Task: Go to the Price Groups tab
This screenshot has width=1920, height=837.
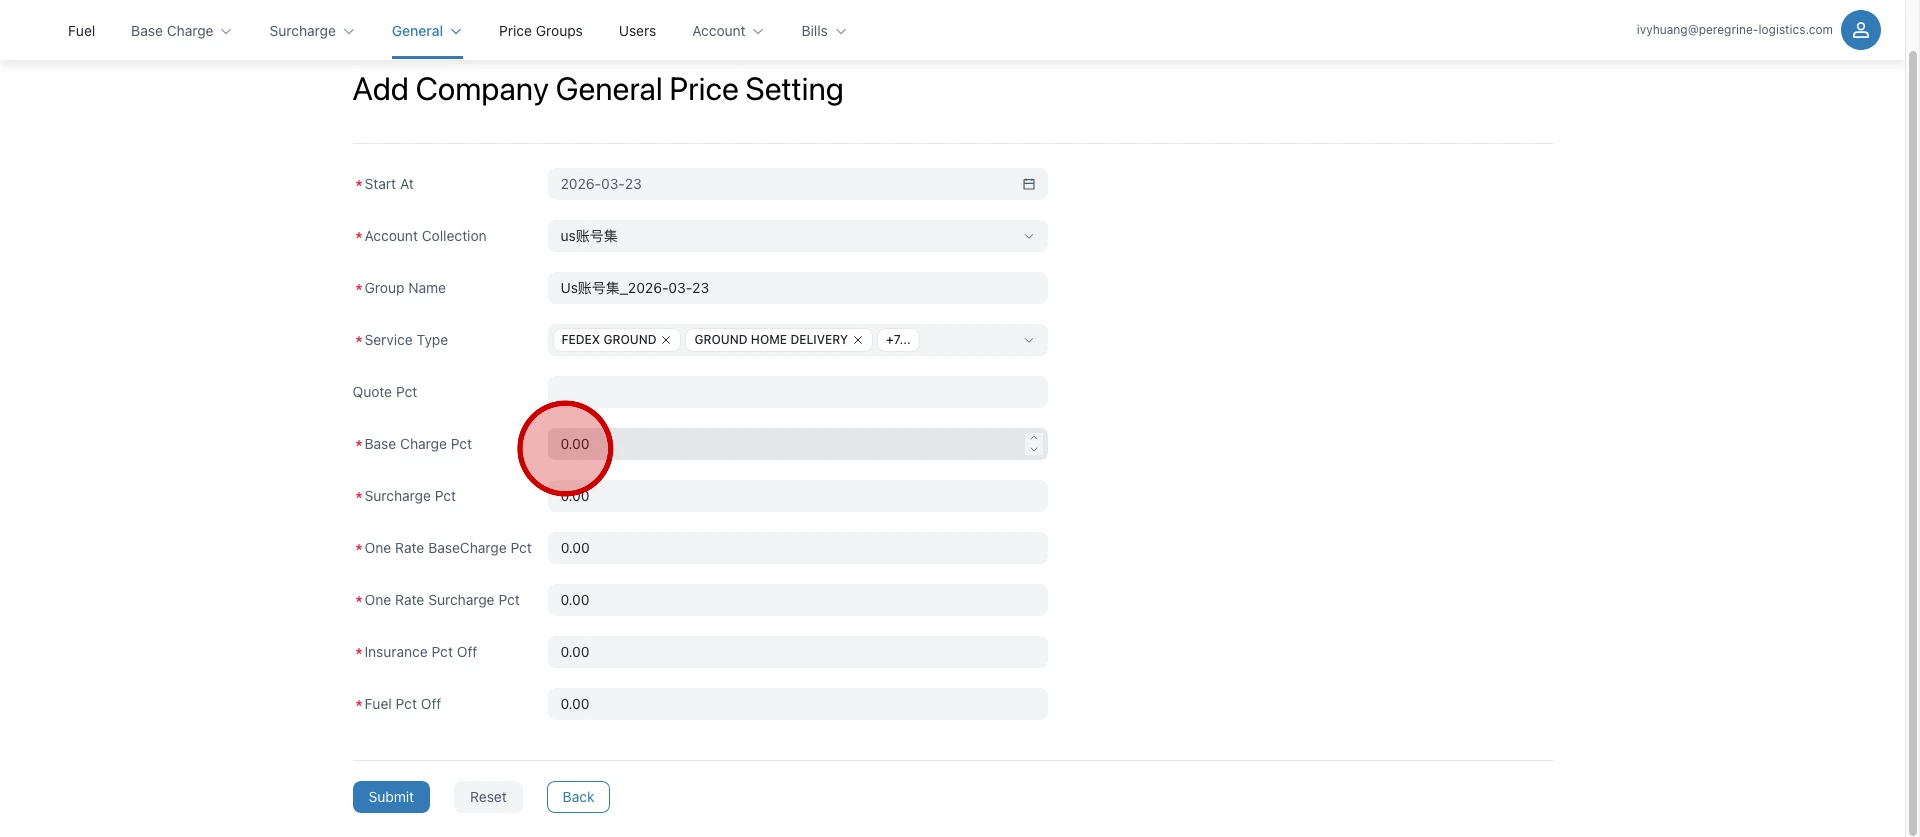Action: (x=540, y=31)
